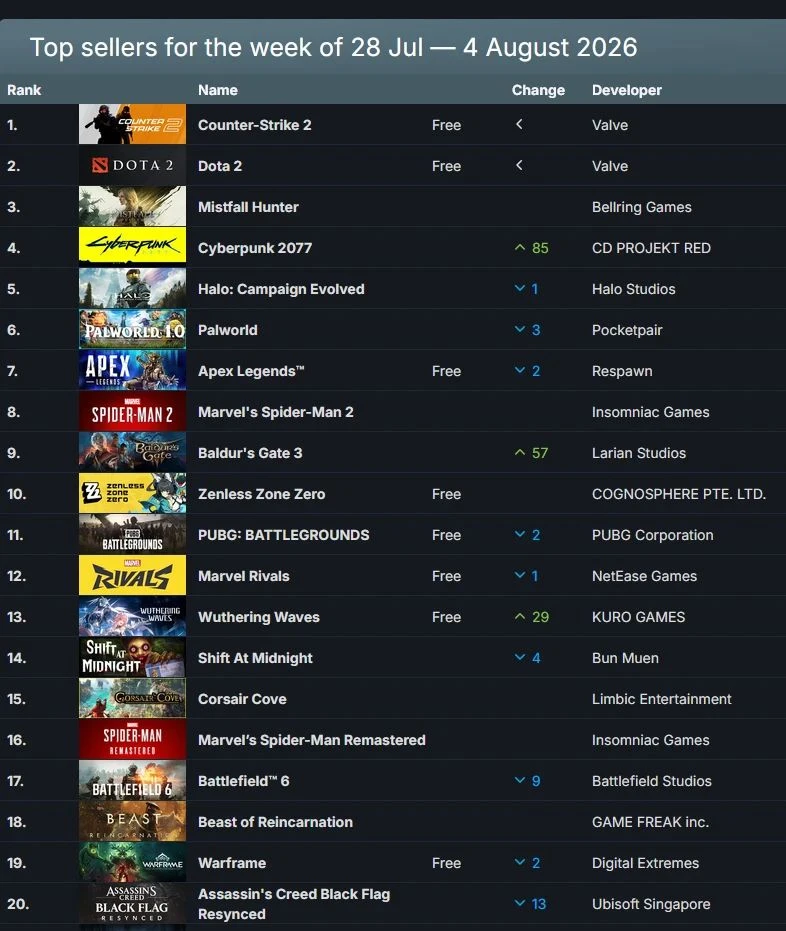786x931 pixels.
Task: Sort by the Name column header
Action: [218, 90]
